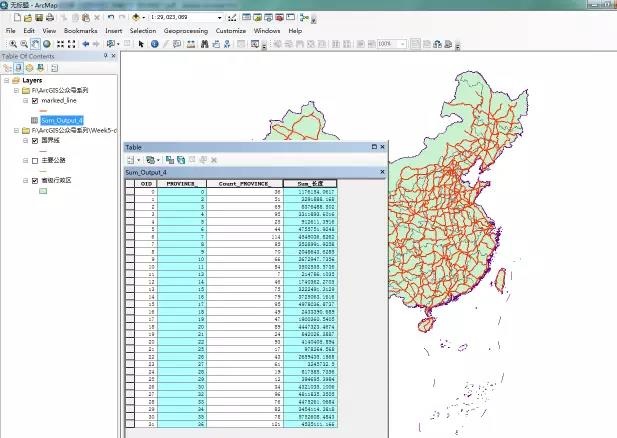Click the Count_PROVINCE_ column header

[x=244, y=183]
